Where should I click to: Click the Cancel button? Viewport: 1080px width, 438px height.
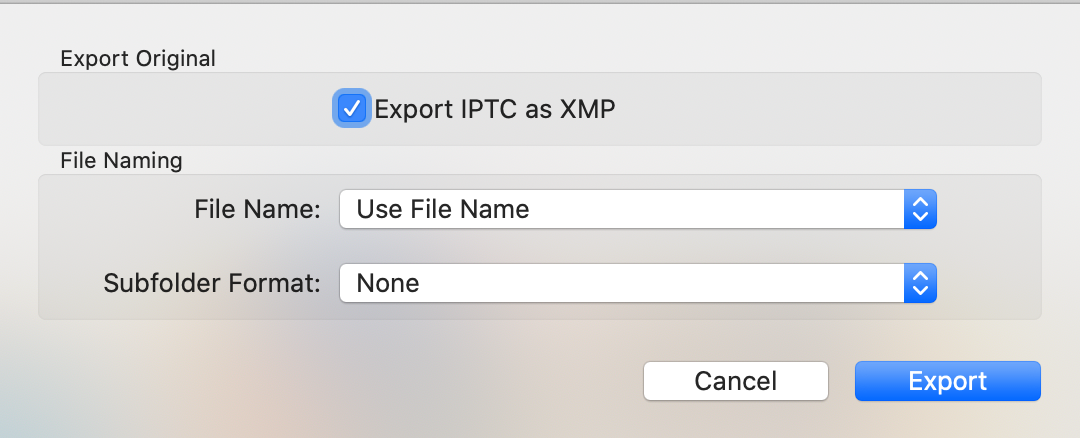(736, 381)
